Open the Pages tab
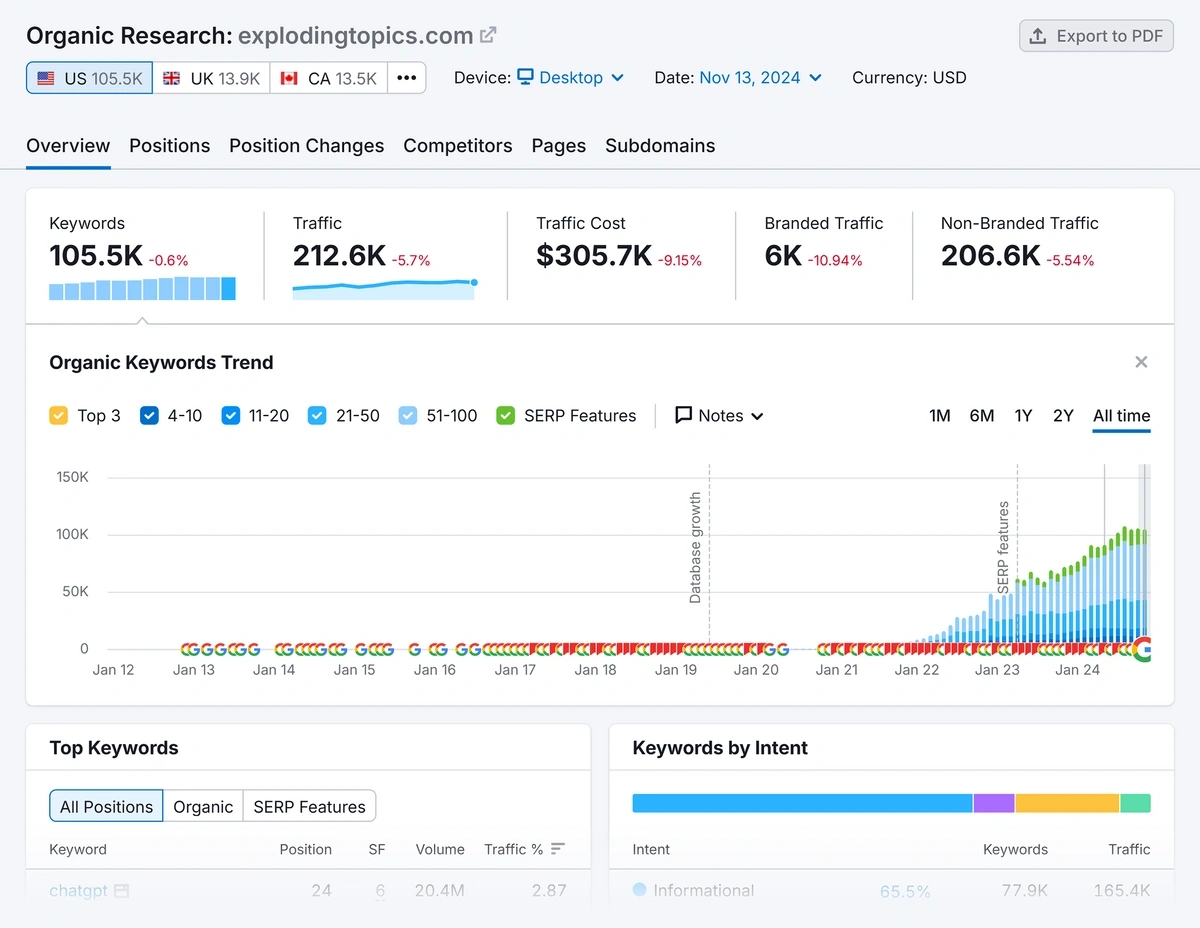The width and height of the screenshot is (1200, 928). (x=559, y=146)
